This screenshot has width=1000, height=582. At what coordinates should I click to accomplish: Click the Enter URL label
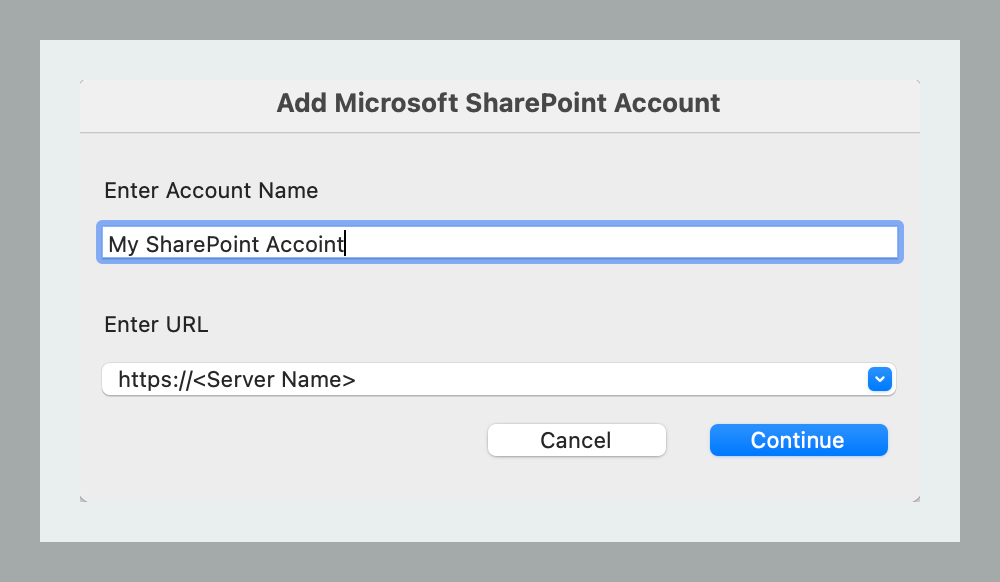pos(156,324)
